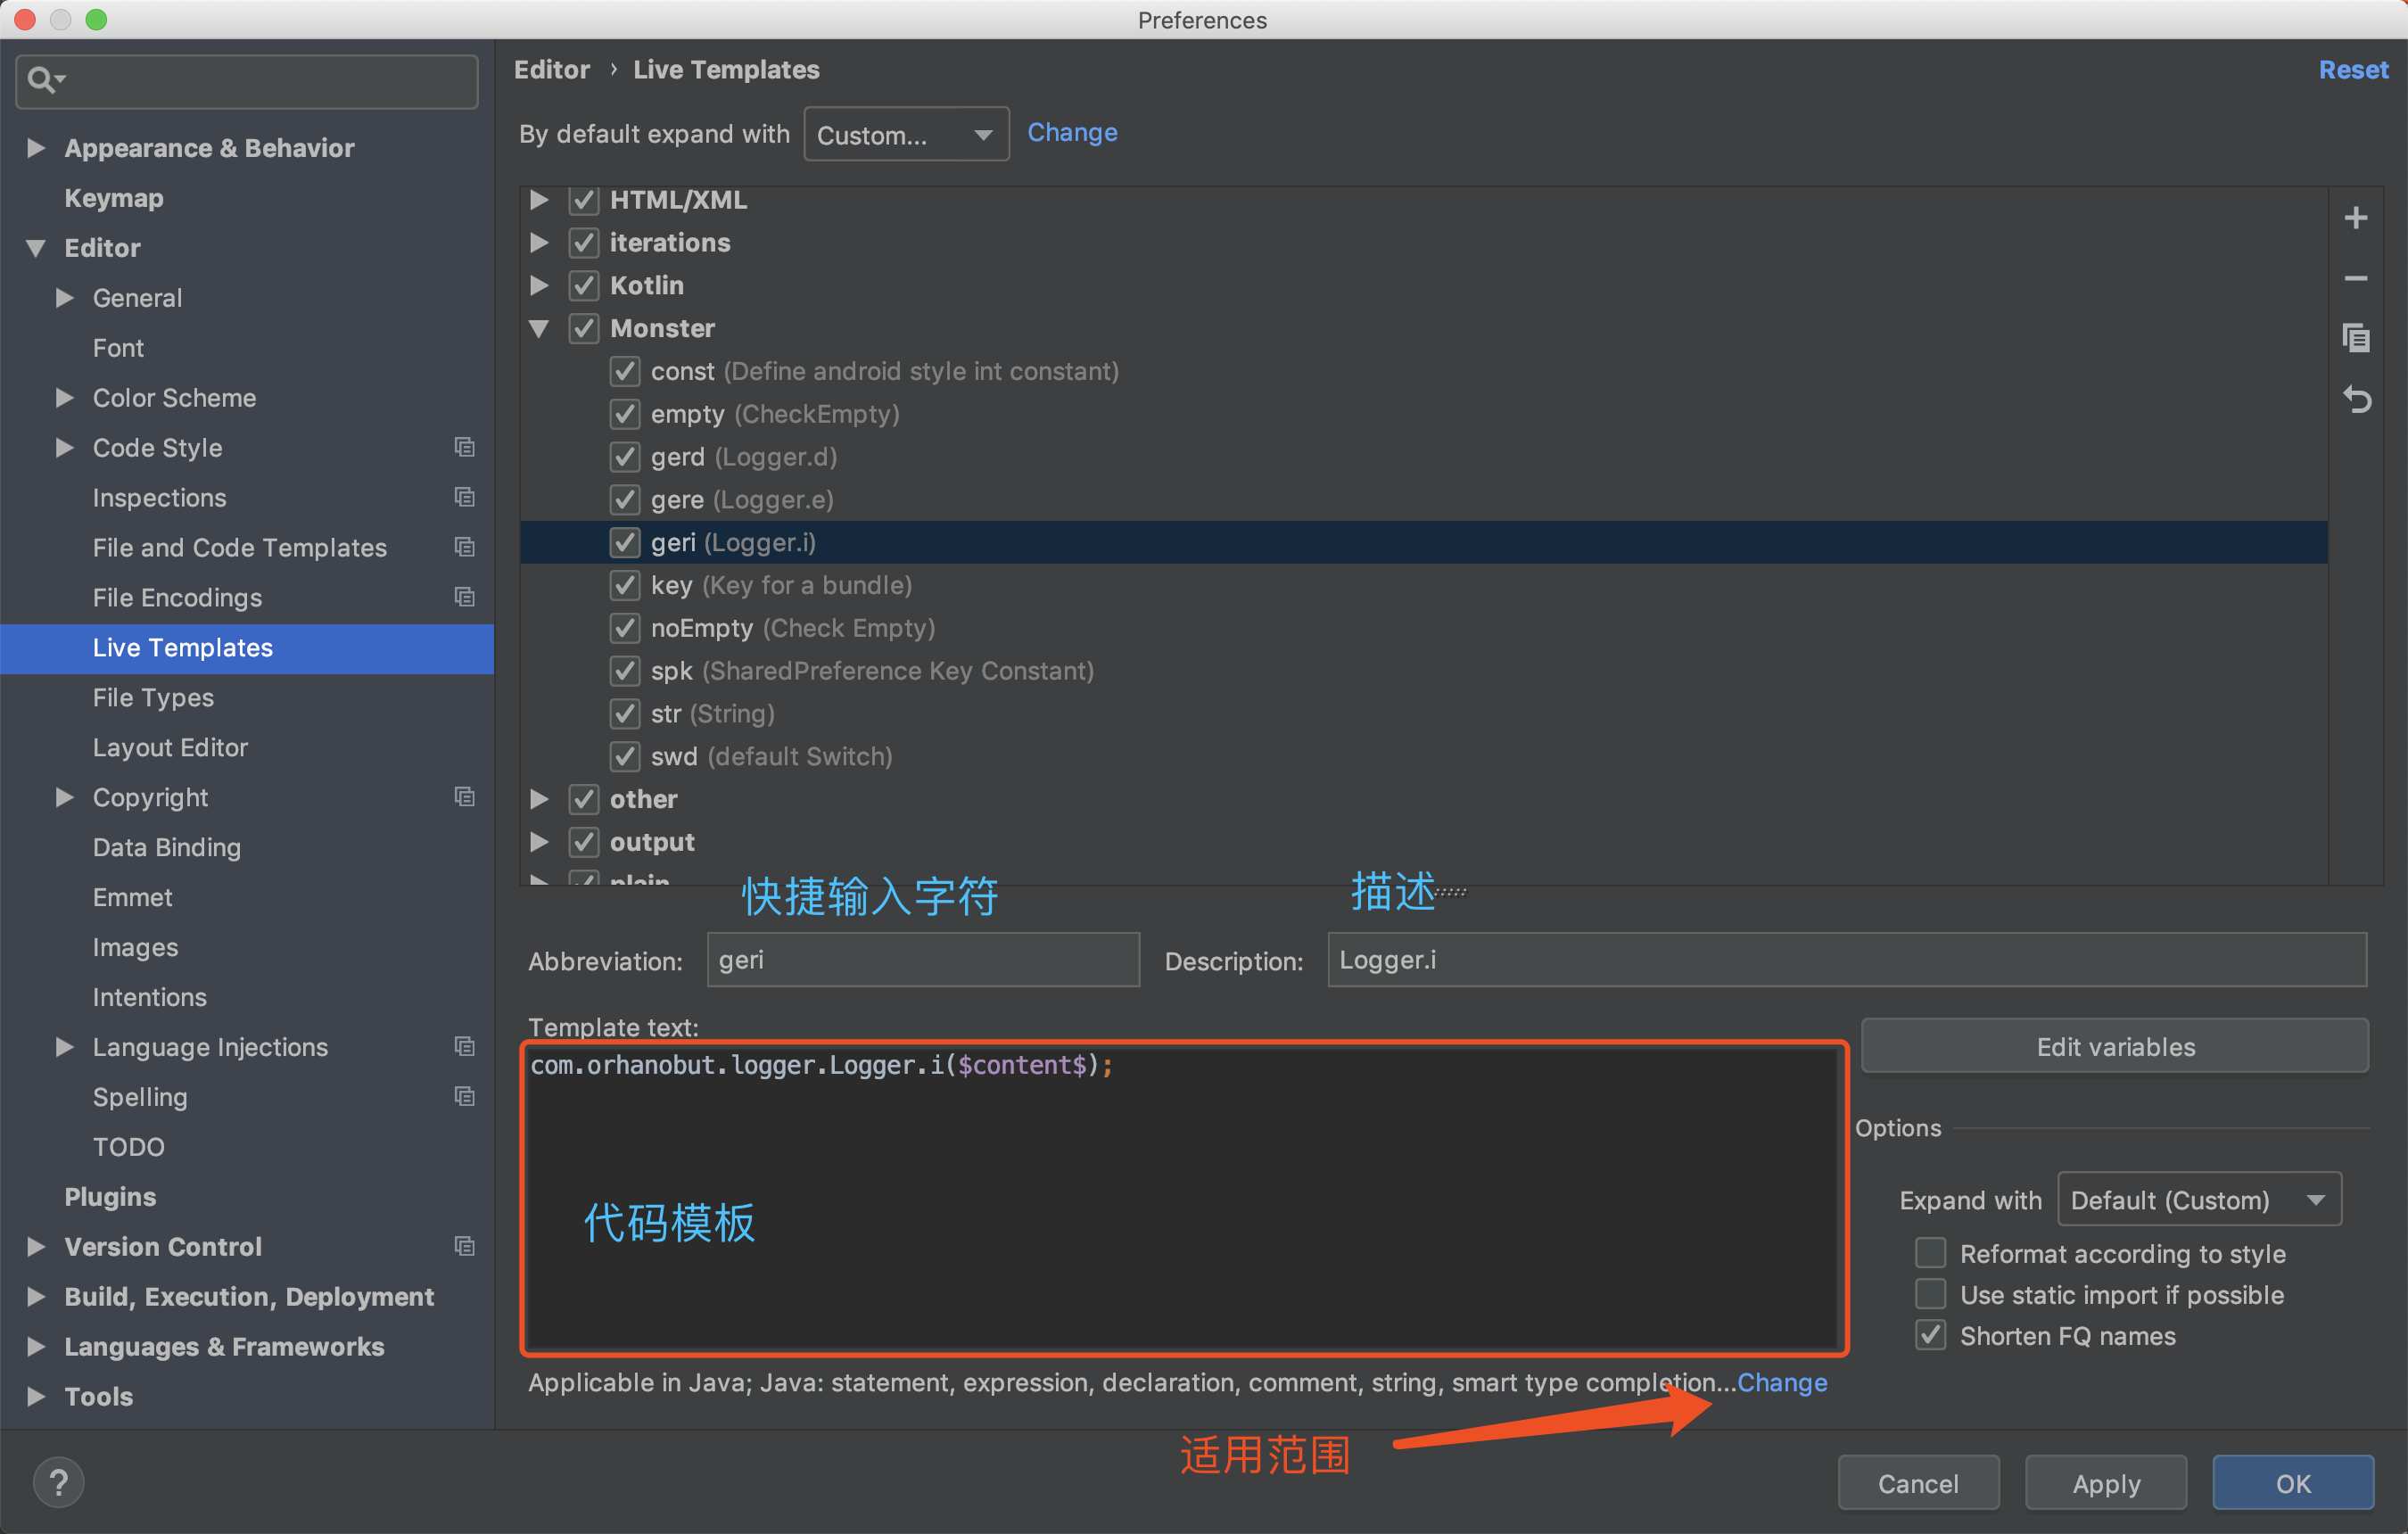Uncheck Shorten FQ names option
Screen dimensions: 2408x1534
(1930, 1335)
